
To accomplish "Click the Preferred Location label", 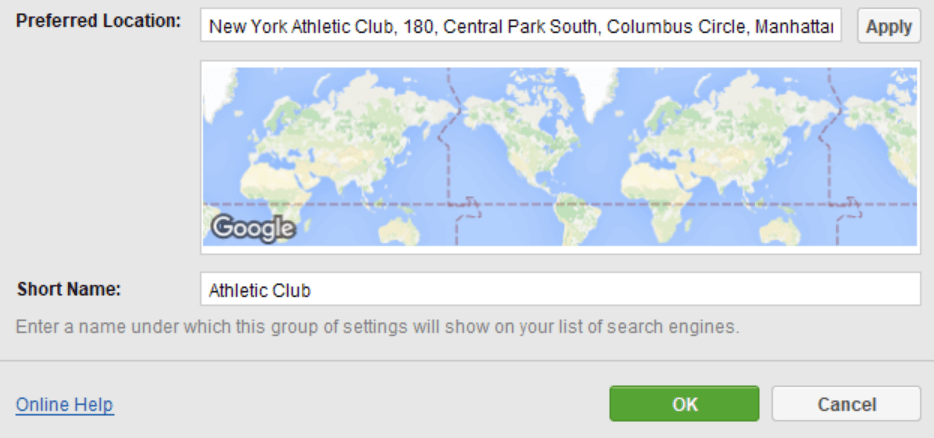I will tap(98, 21).
